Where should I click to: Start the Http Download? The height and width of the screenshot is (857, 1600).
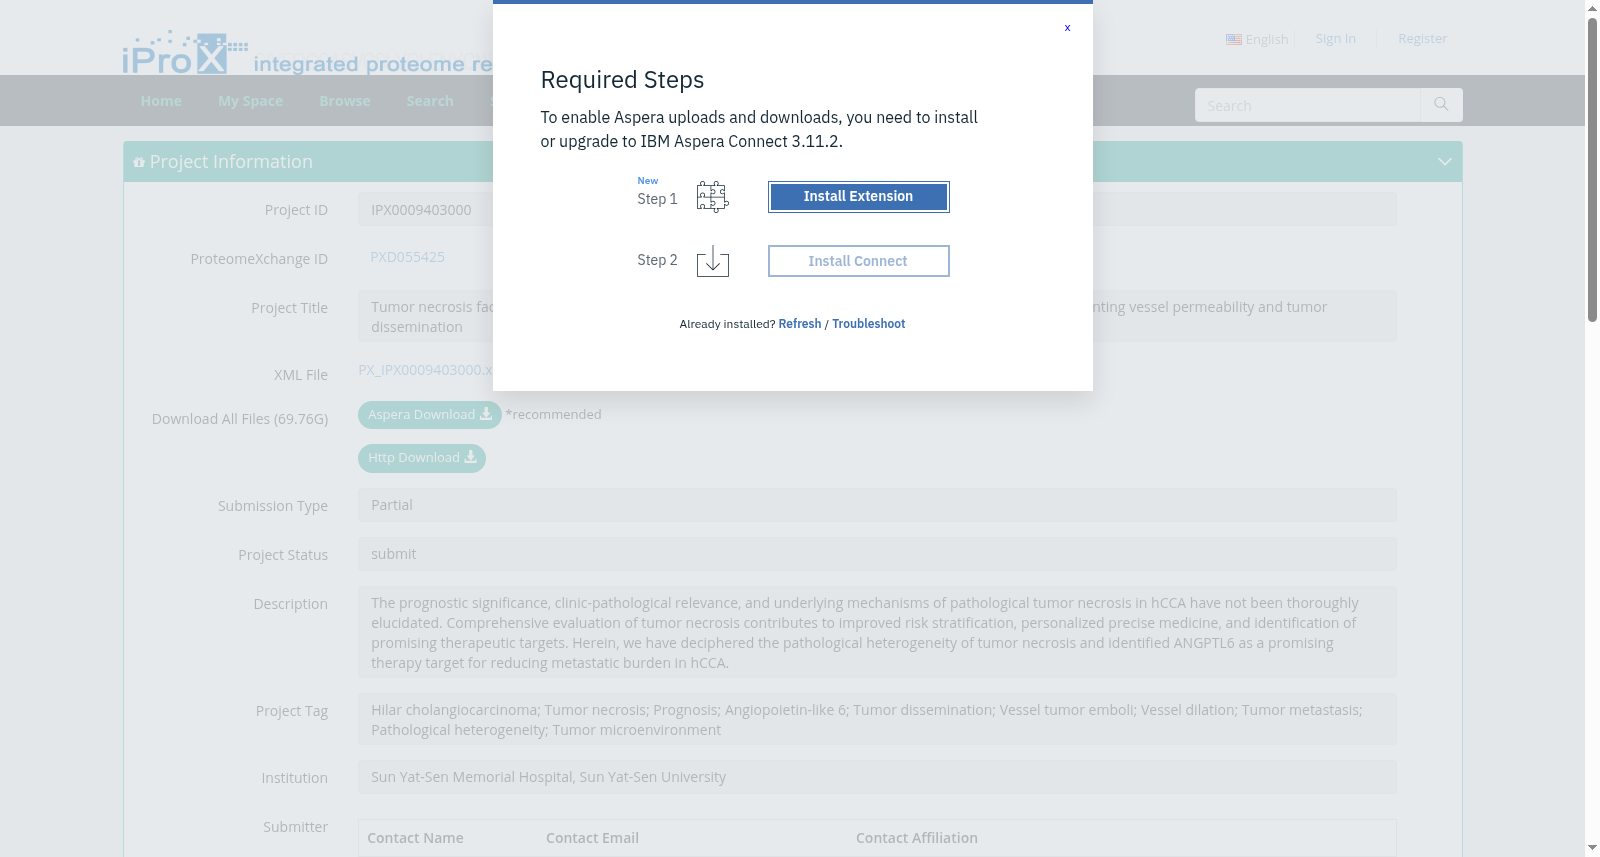(x=422, y=458)
